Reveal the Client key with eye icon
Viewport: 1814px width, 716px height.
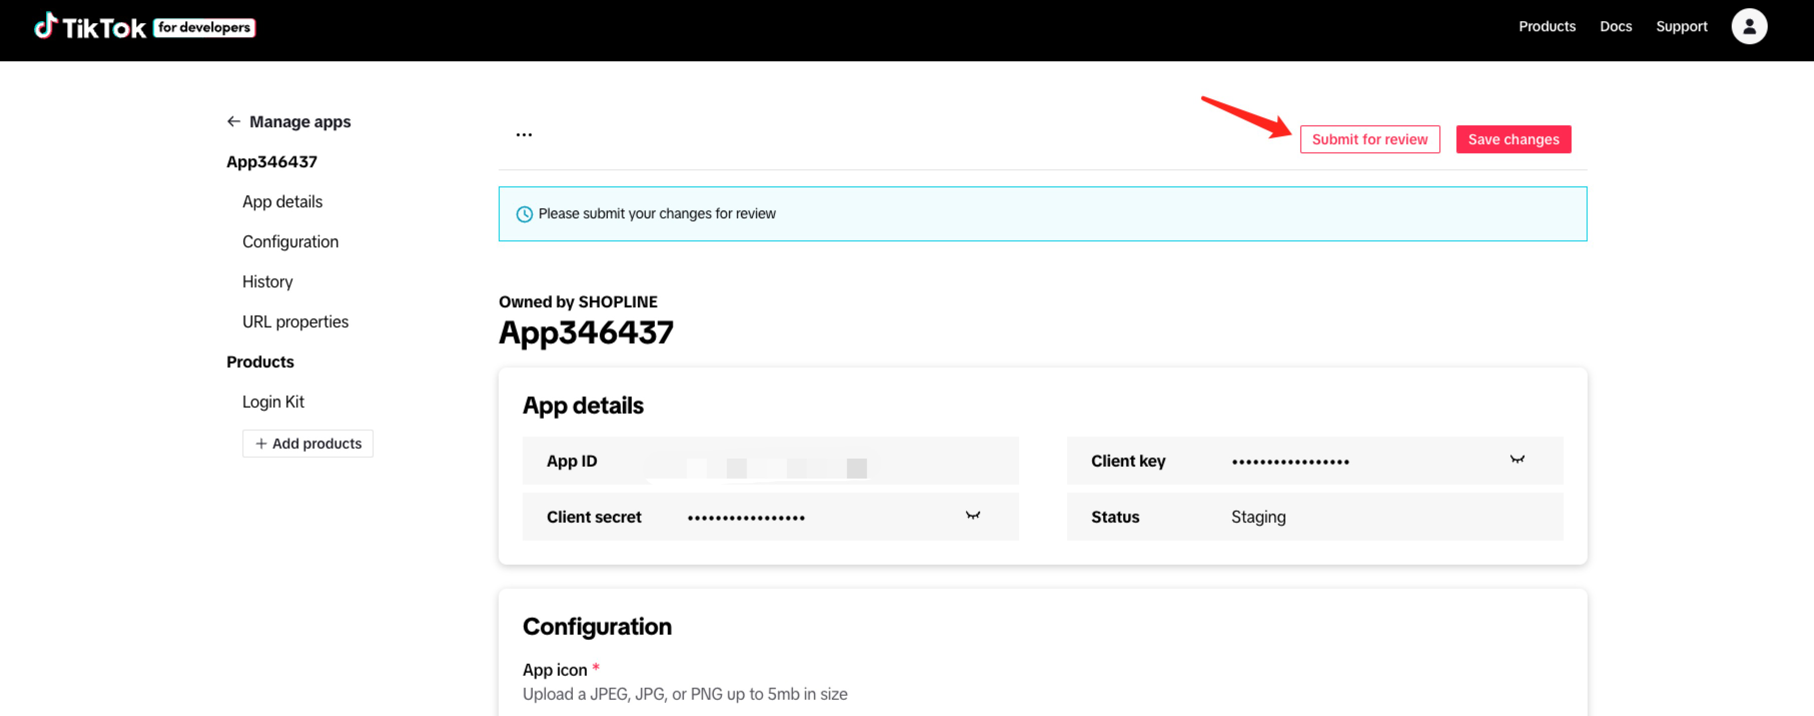pos(1517,460)
